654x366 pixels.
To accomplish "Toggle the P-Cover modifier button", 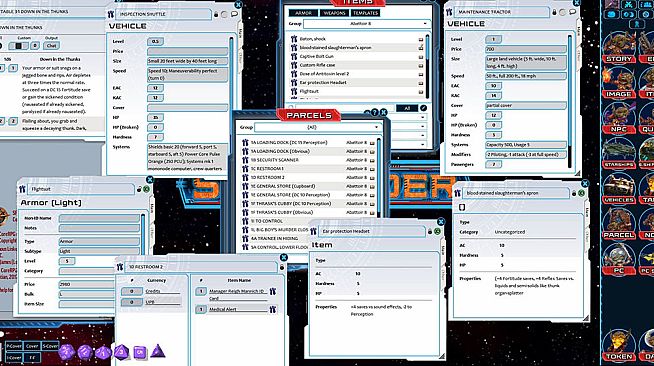I will coord(14,346).
